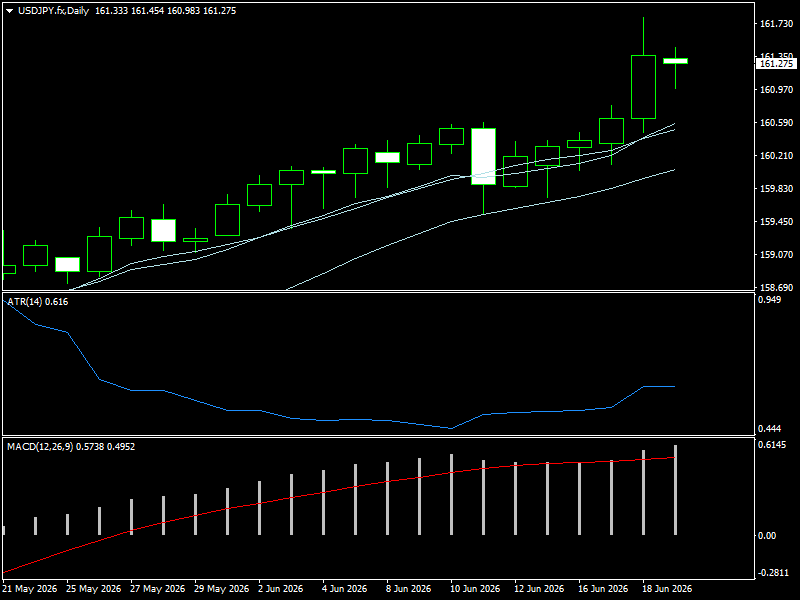Select the 21 May 2026 date label
The width and height of the screenshot is (800, 600).
coord(30,589)
